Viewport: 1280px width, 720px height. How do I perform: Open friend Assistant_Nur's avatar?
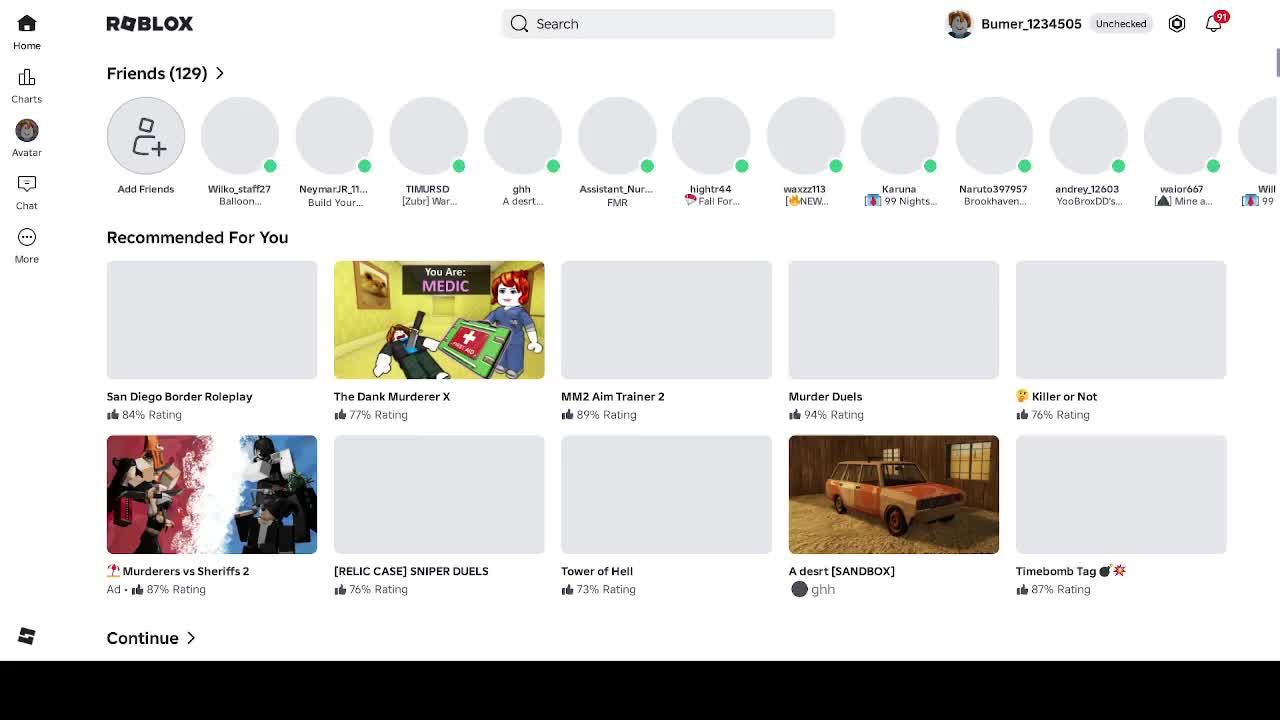[x=617, y=136]
